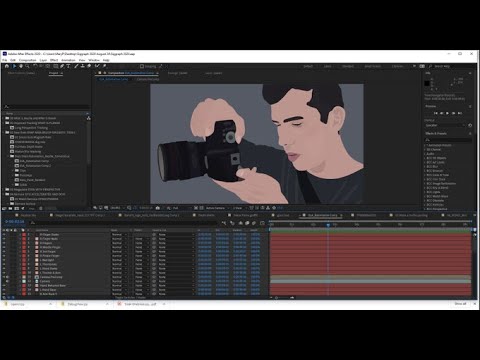The image size is (480, 360).
Task: Reset preview shortcut settings icon
Action: 470,125
